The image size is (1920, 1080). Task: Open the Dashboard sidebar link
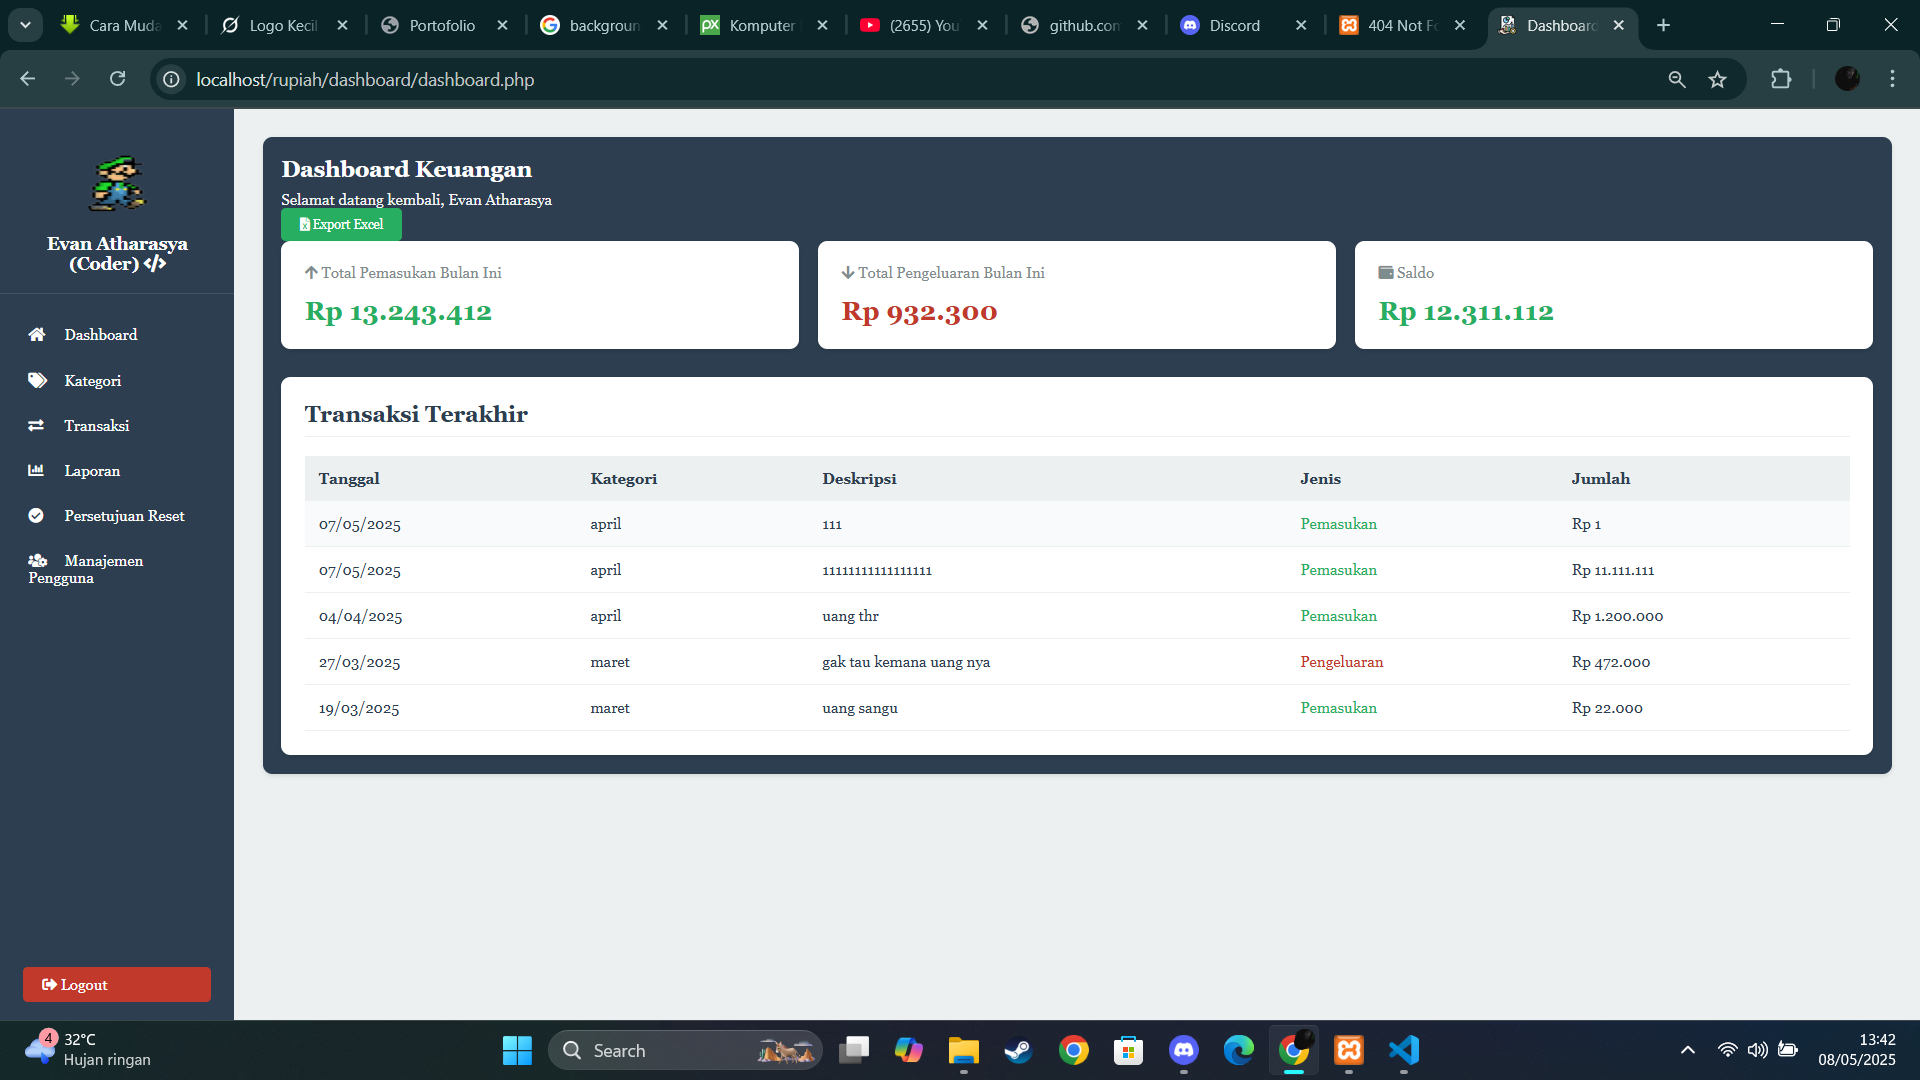click(100, 335)
